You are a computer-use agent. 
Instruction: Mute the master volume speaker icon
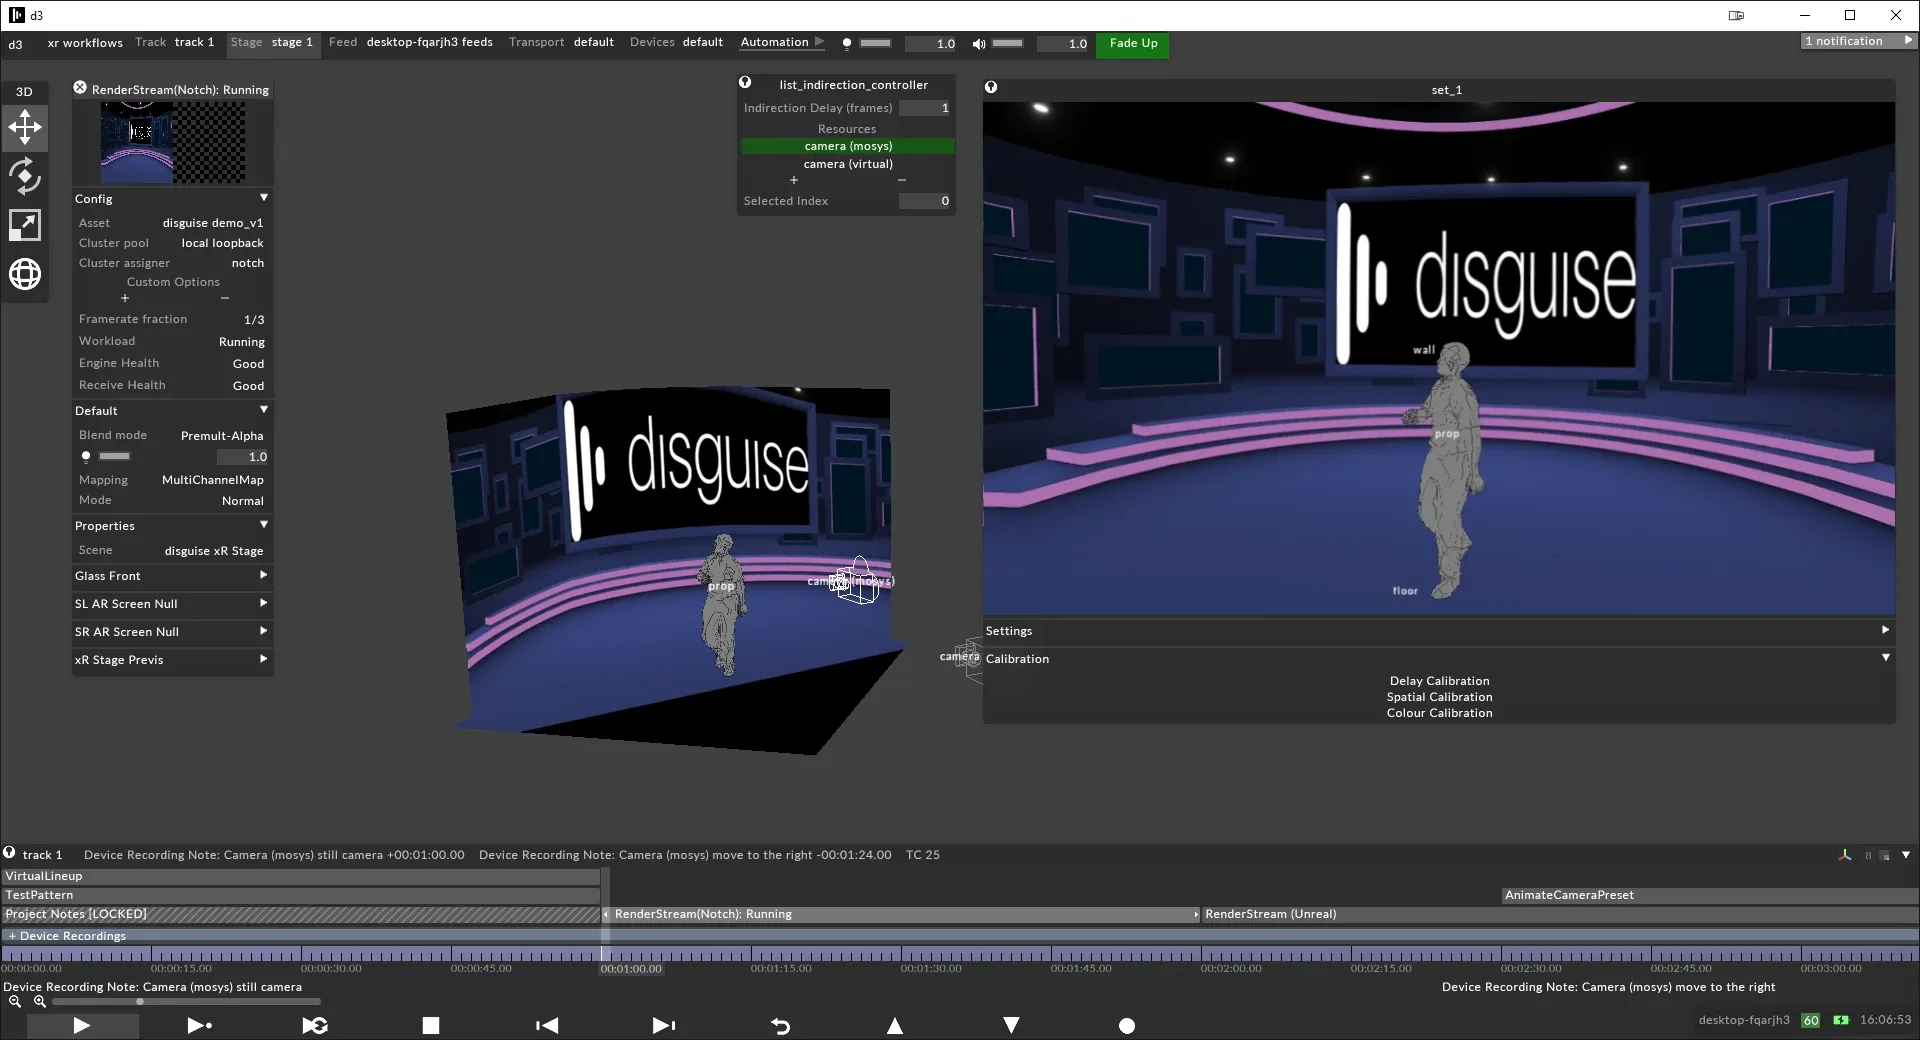[979, 44]
